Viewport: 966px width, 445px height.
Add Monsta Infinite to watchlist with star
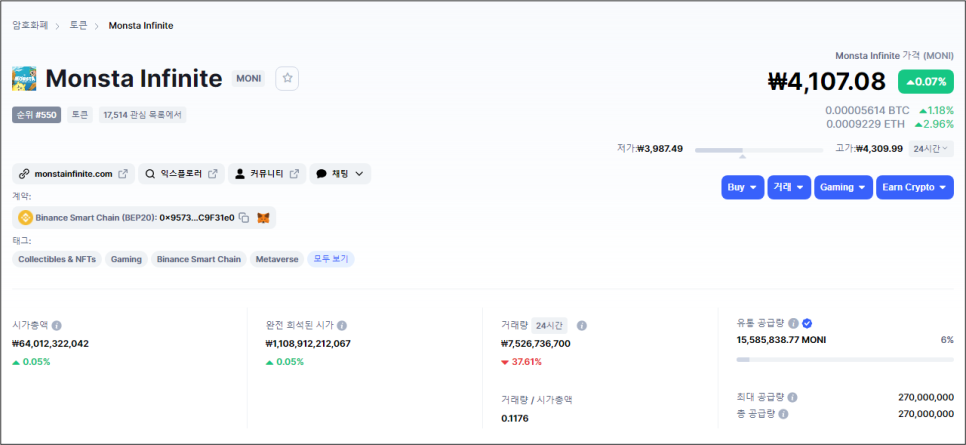click(x=287, y=78)
